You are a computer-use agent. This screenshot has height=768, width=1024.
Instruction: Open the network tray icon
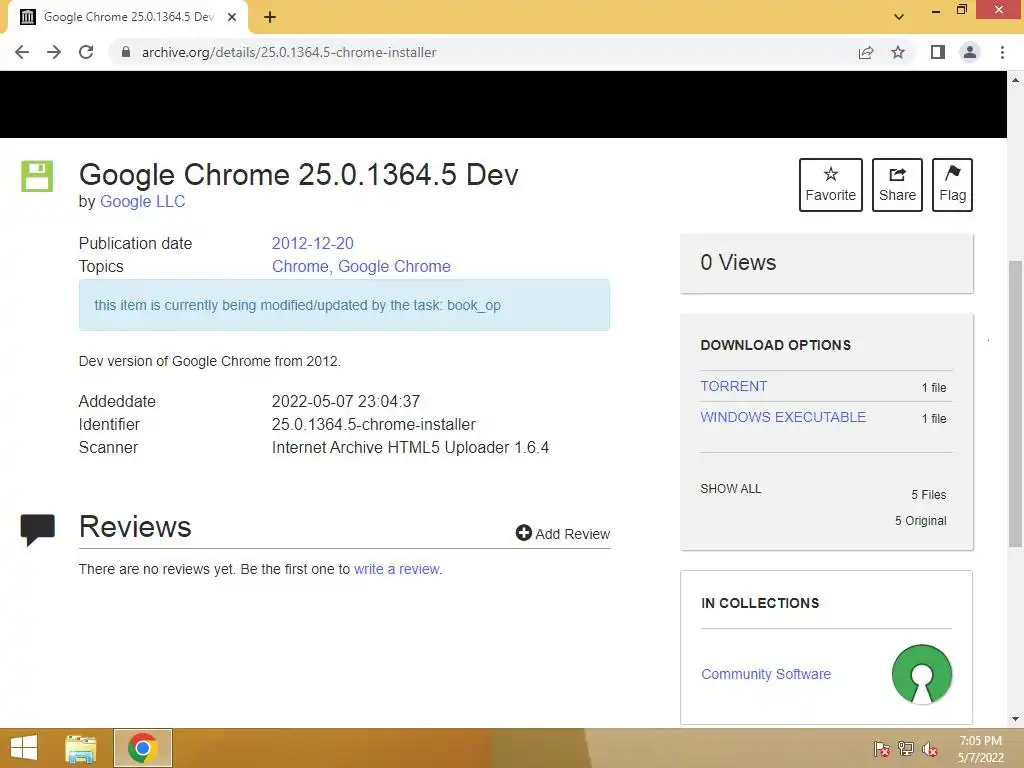click(906, 749)
